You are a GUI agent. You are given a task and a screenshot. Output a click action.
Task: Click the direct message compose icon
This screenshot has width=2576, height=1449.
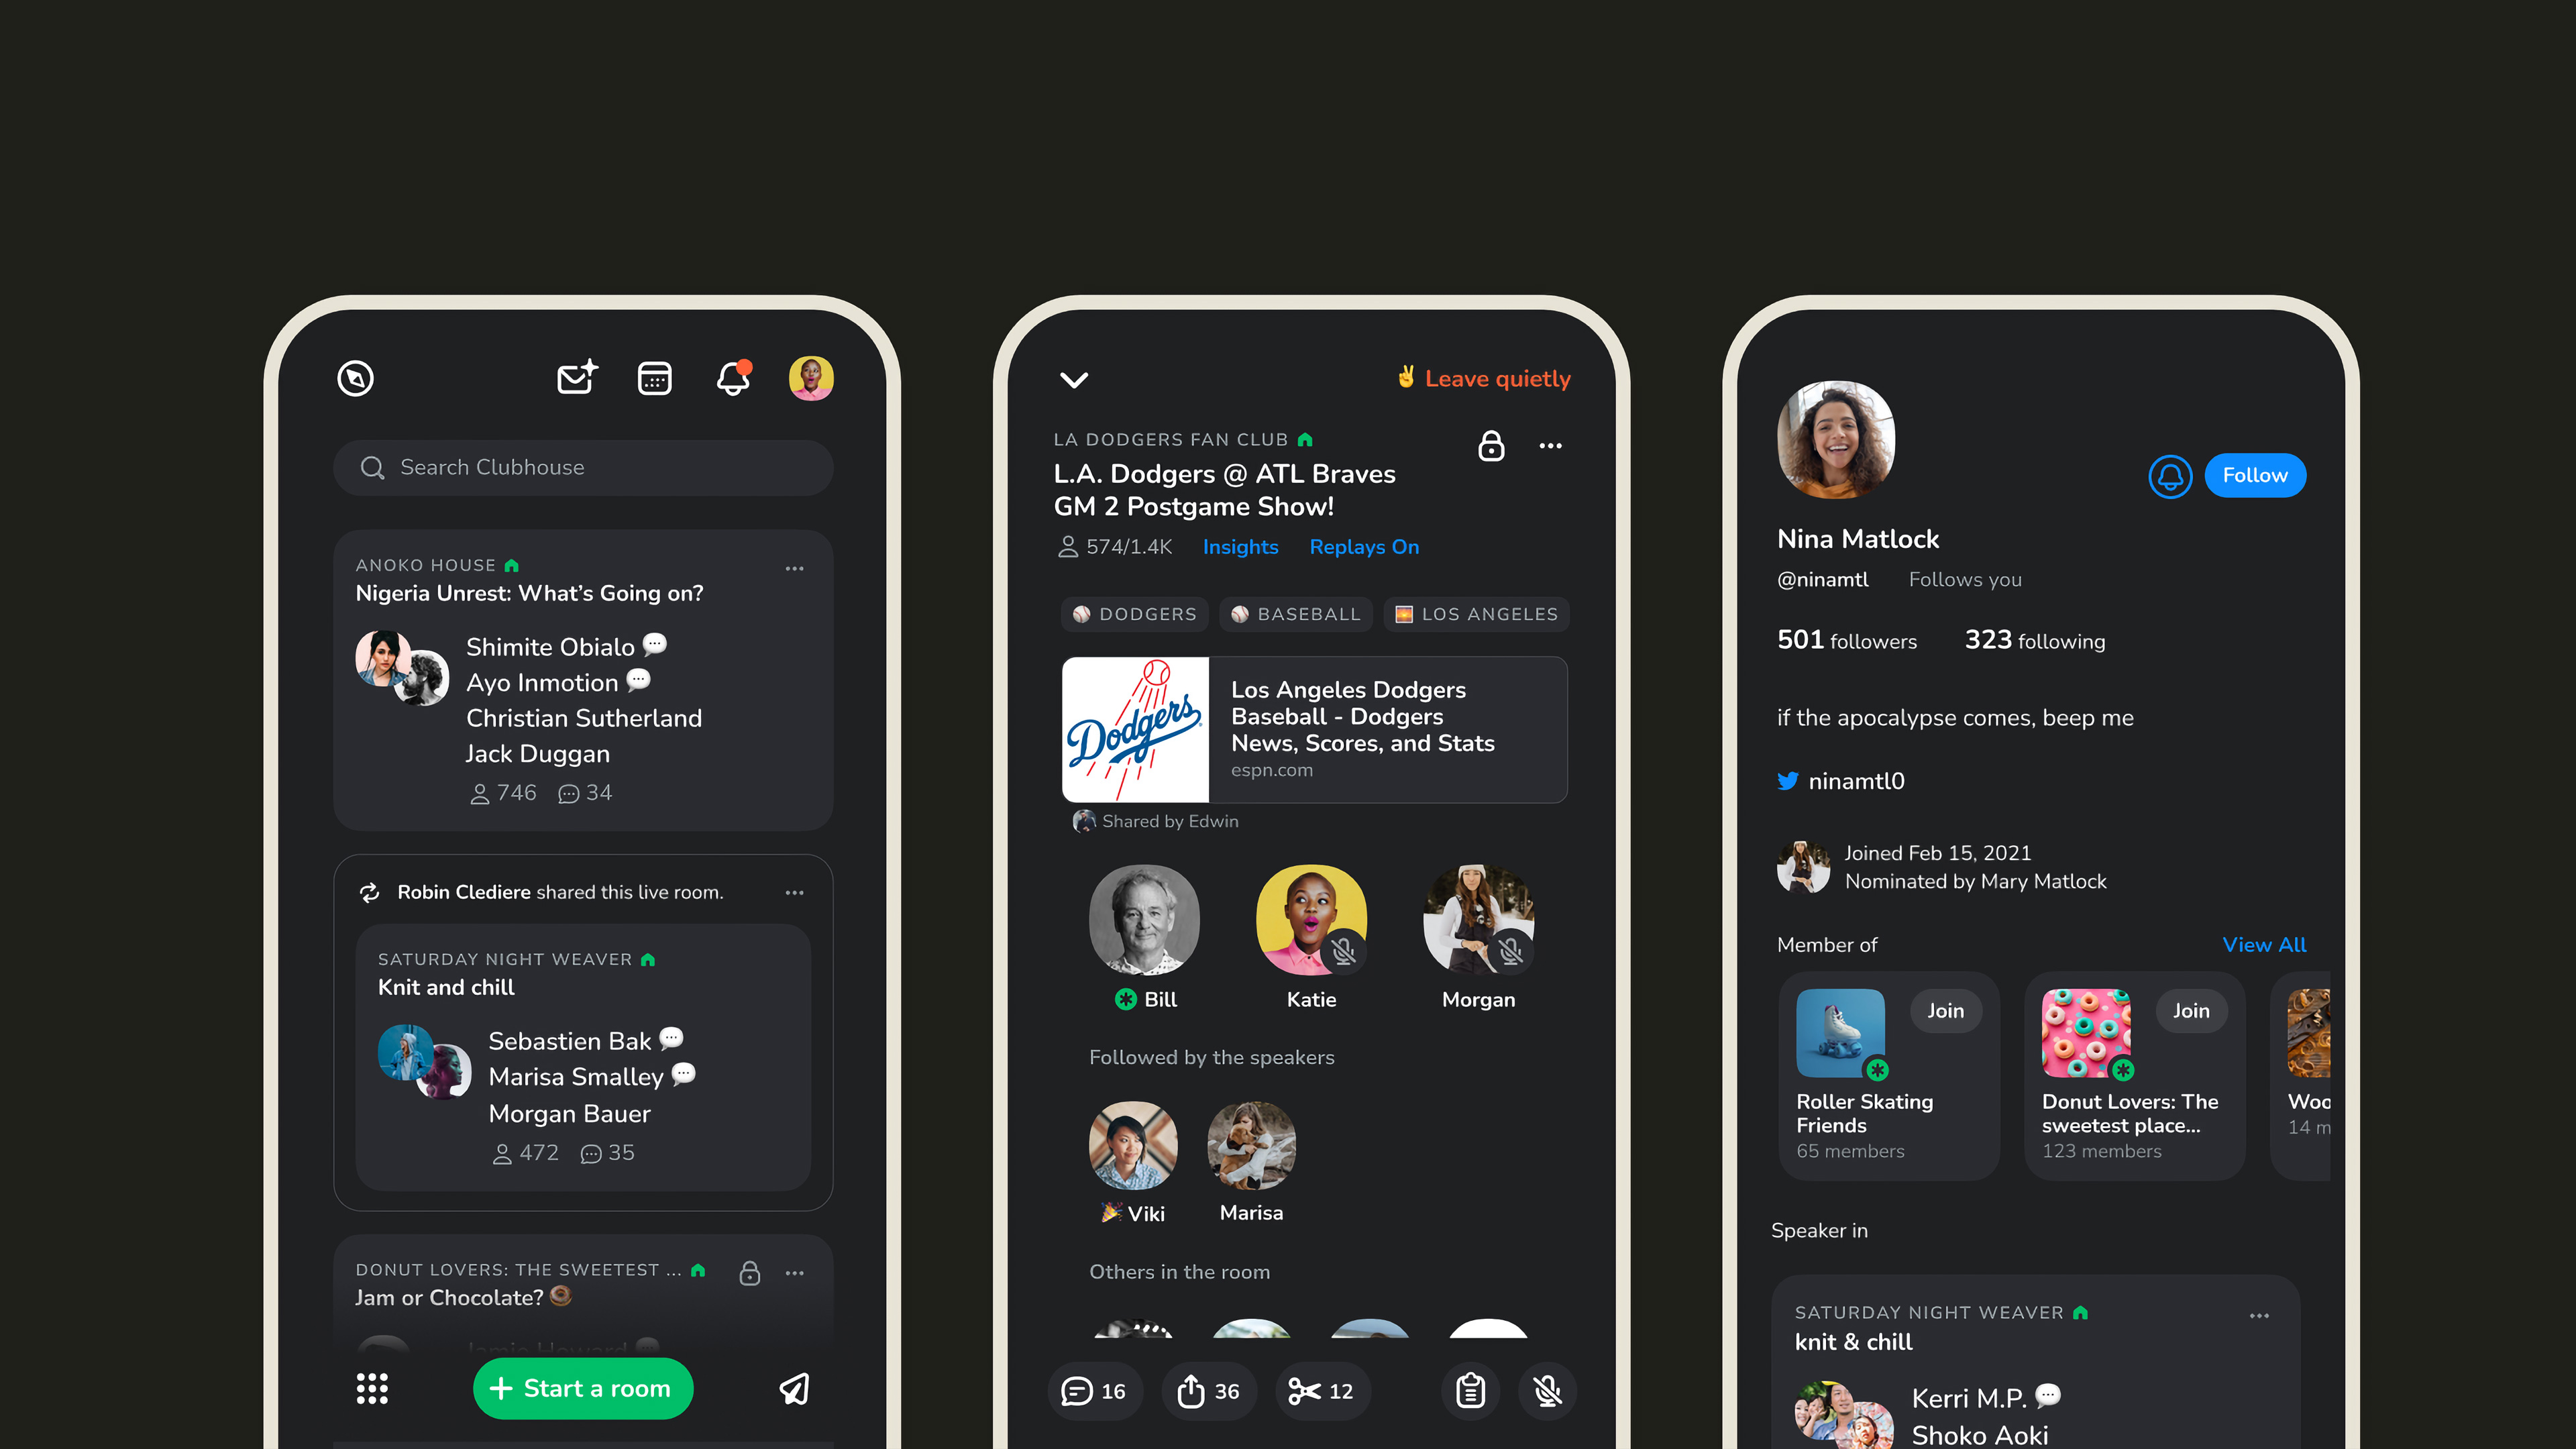pos(575,377)
